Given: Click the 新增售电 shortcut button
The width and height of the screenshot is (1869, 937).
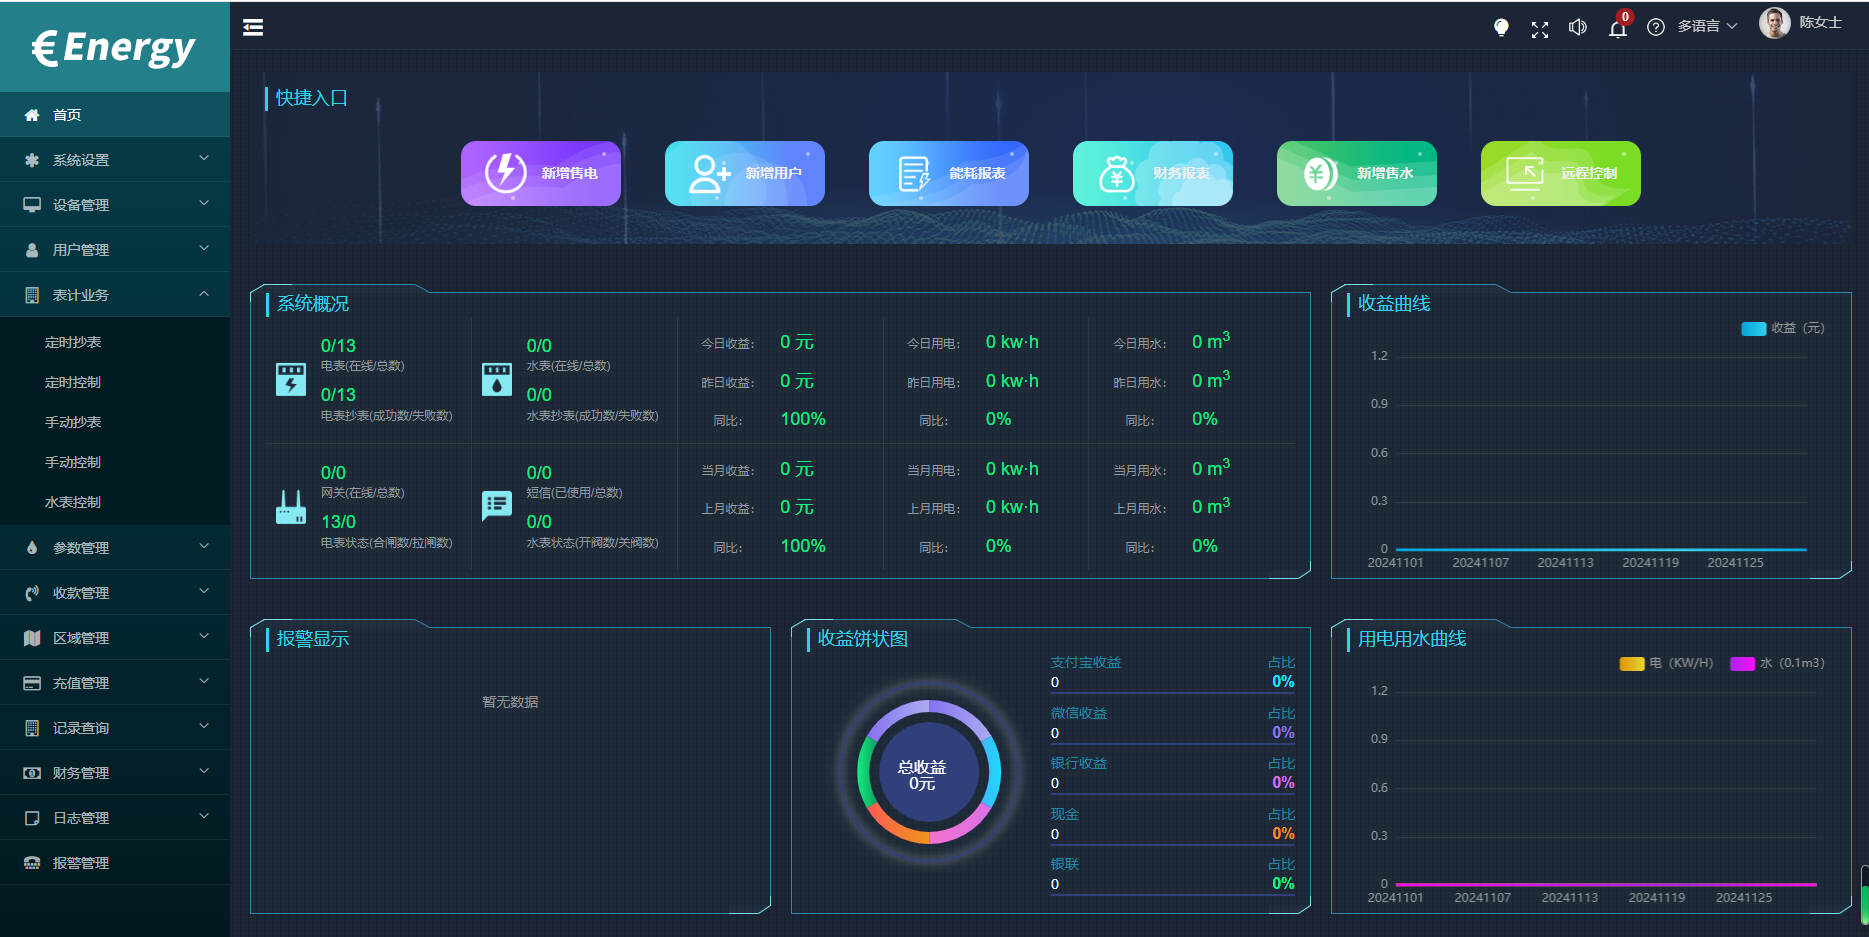Looking at the screenshot, I should 541,173.
